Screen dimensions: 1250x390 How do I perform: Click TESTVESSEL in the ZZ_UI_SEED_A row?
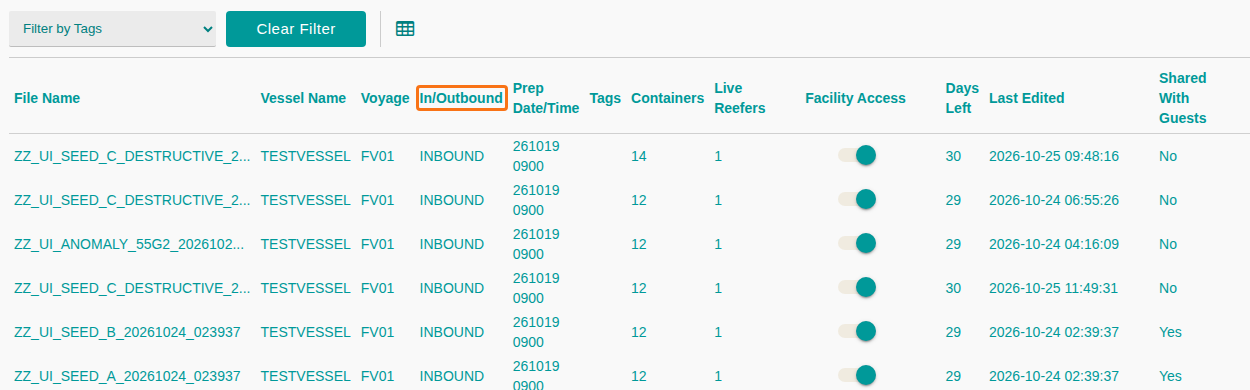pyautogui.click(x=305, y=376)
